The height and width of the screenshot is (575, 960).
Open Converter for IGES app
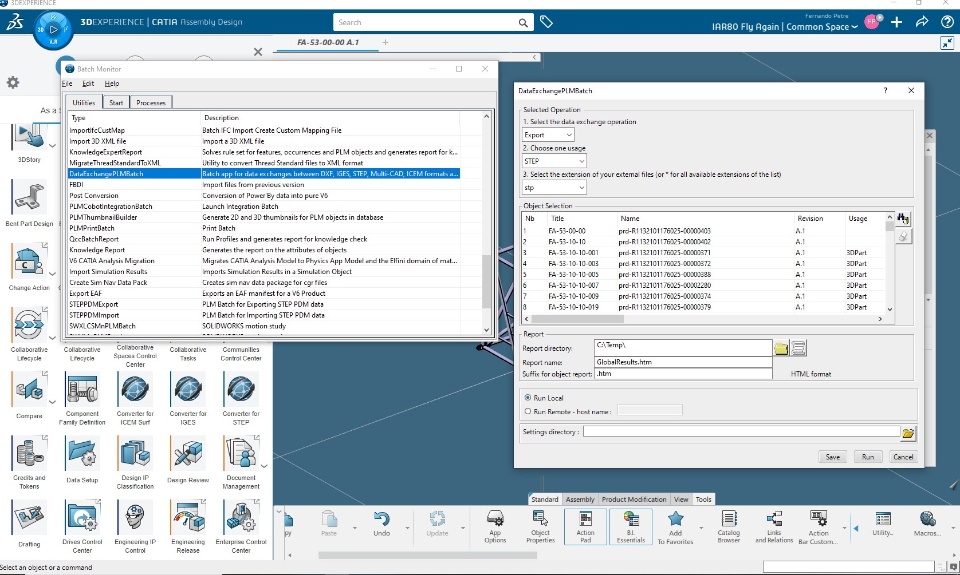click(x=188, y=389)
